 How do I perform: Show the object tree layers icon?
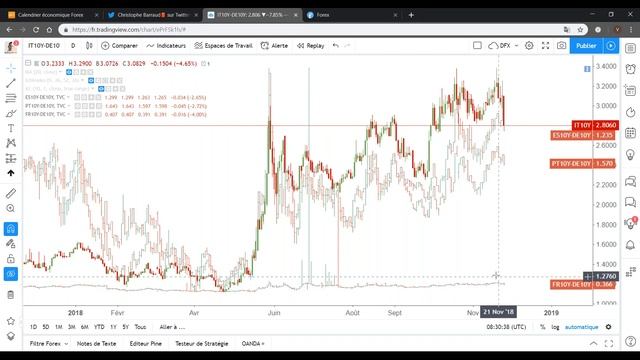pos(11,336)
